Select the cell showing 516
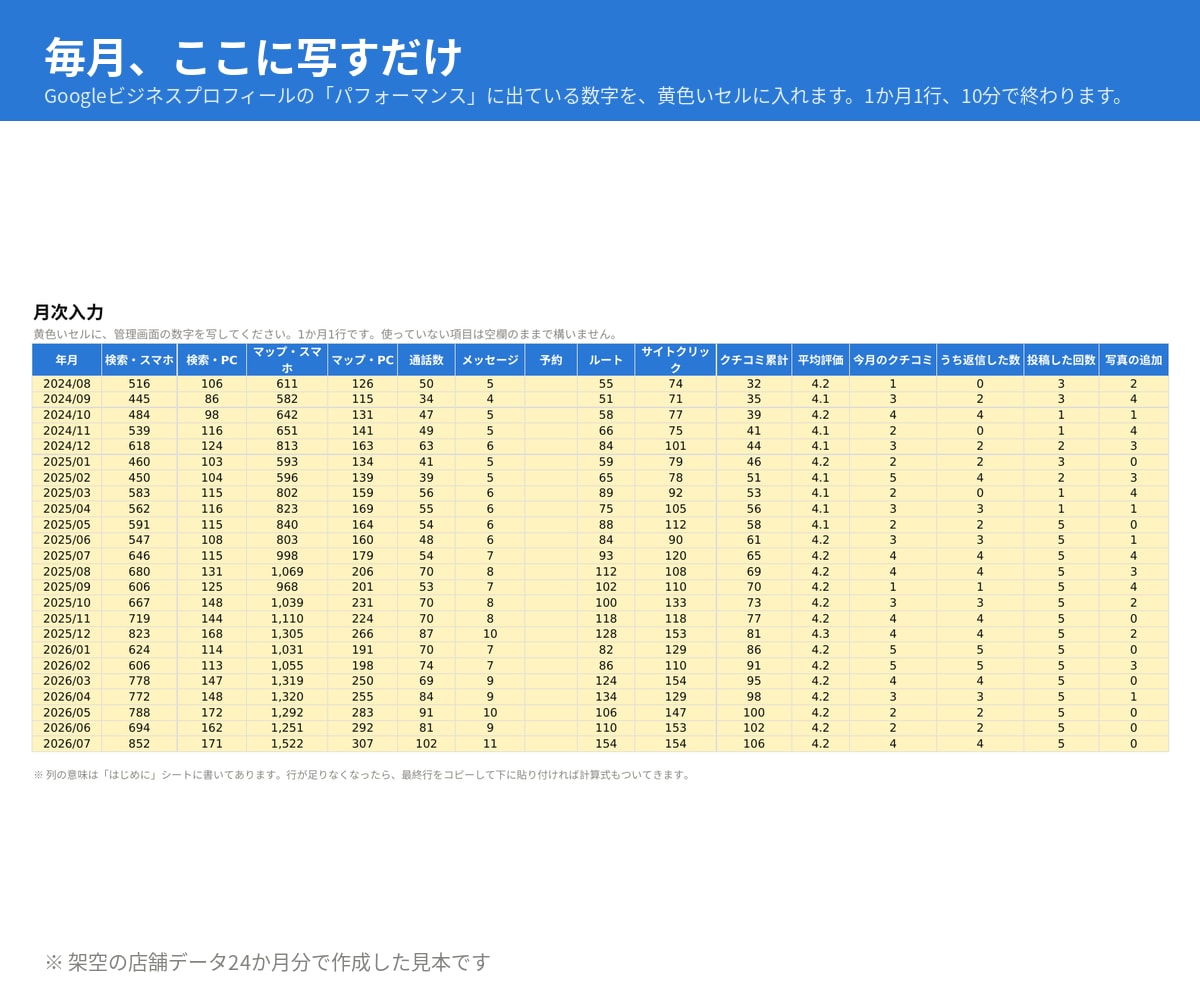This screenshot has height=990, width=1200. click(x=139, y=384)
